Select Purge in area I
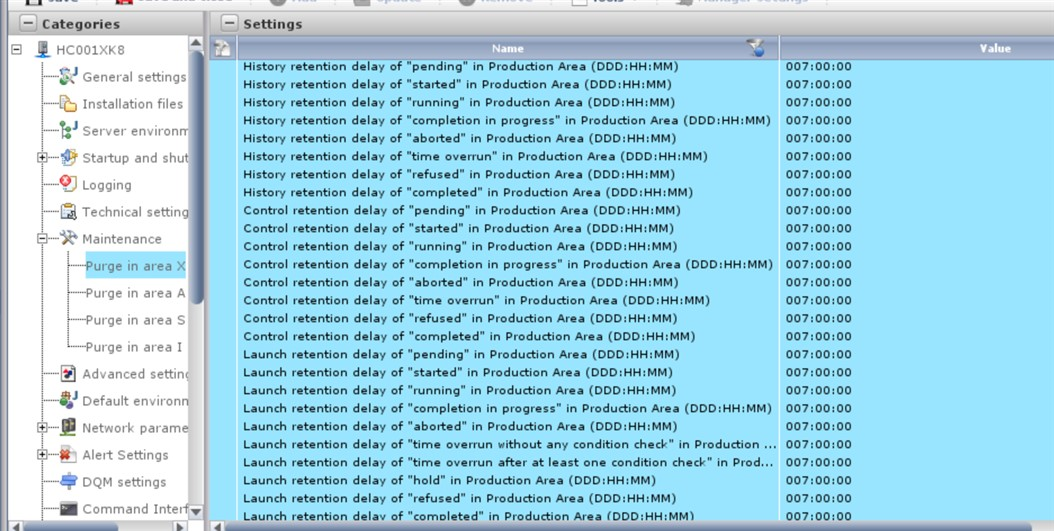Viewport: 1054px width, 531px height. coord(134,347)
